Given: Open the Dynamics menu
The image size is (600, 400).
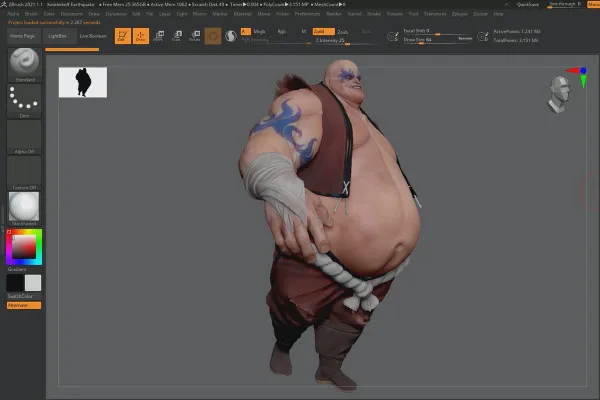Looking at the screenshot, I should coord(116,14).
